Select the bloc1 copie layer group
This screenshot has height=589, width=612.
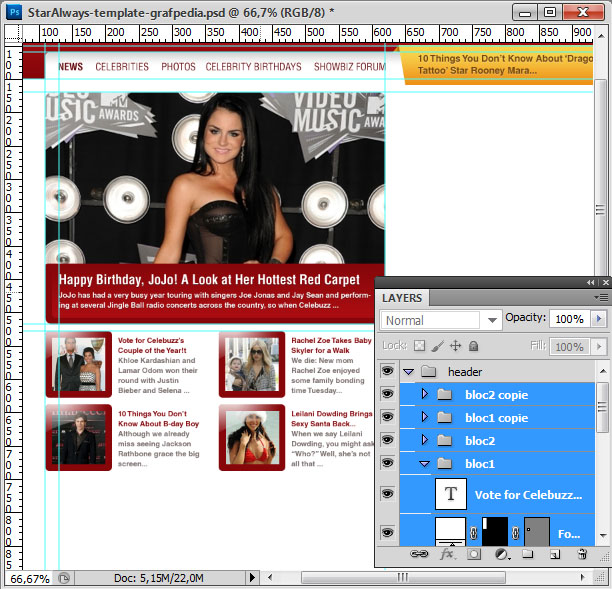coord(498,417)
